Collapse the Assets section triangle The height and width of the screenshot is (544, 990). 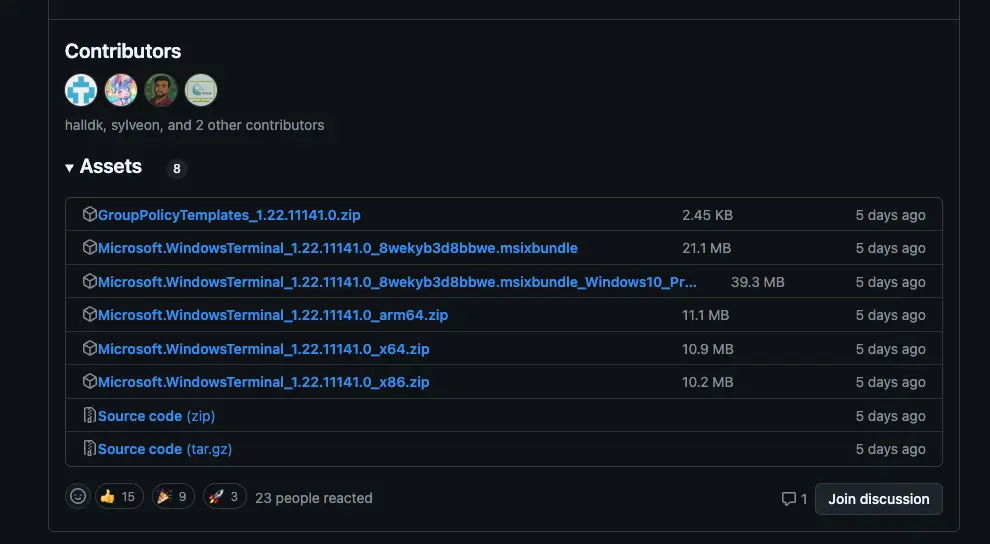coord(70,168)
